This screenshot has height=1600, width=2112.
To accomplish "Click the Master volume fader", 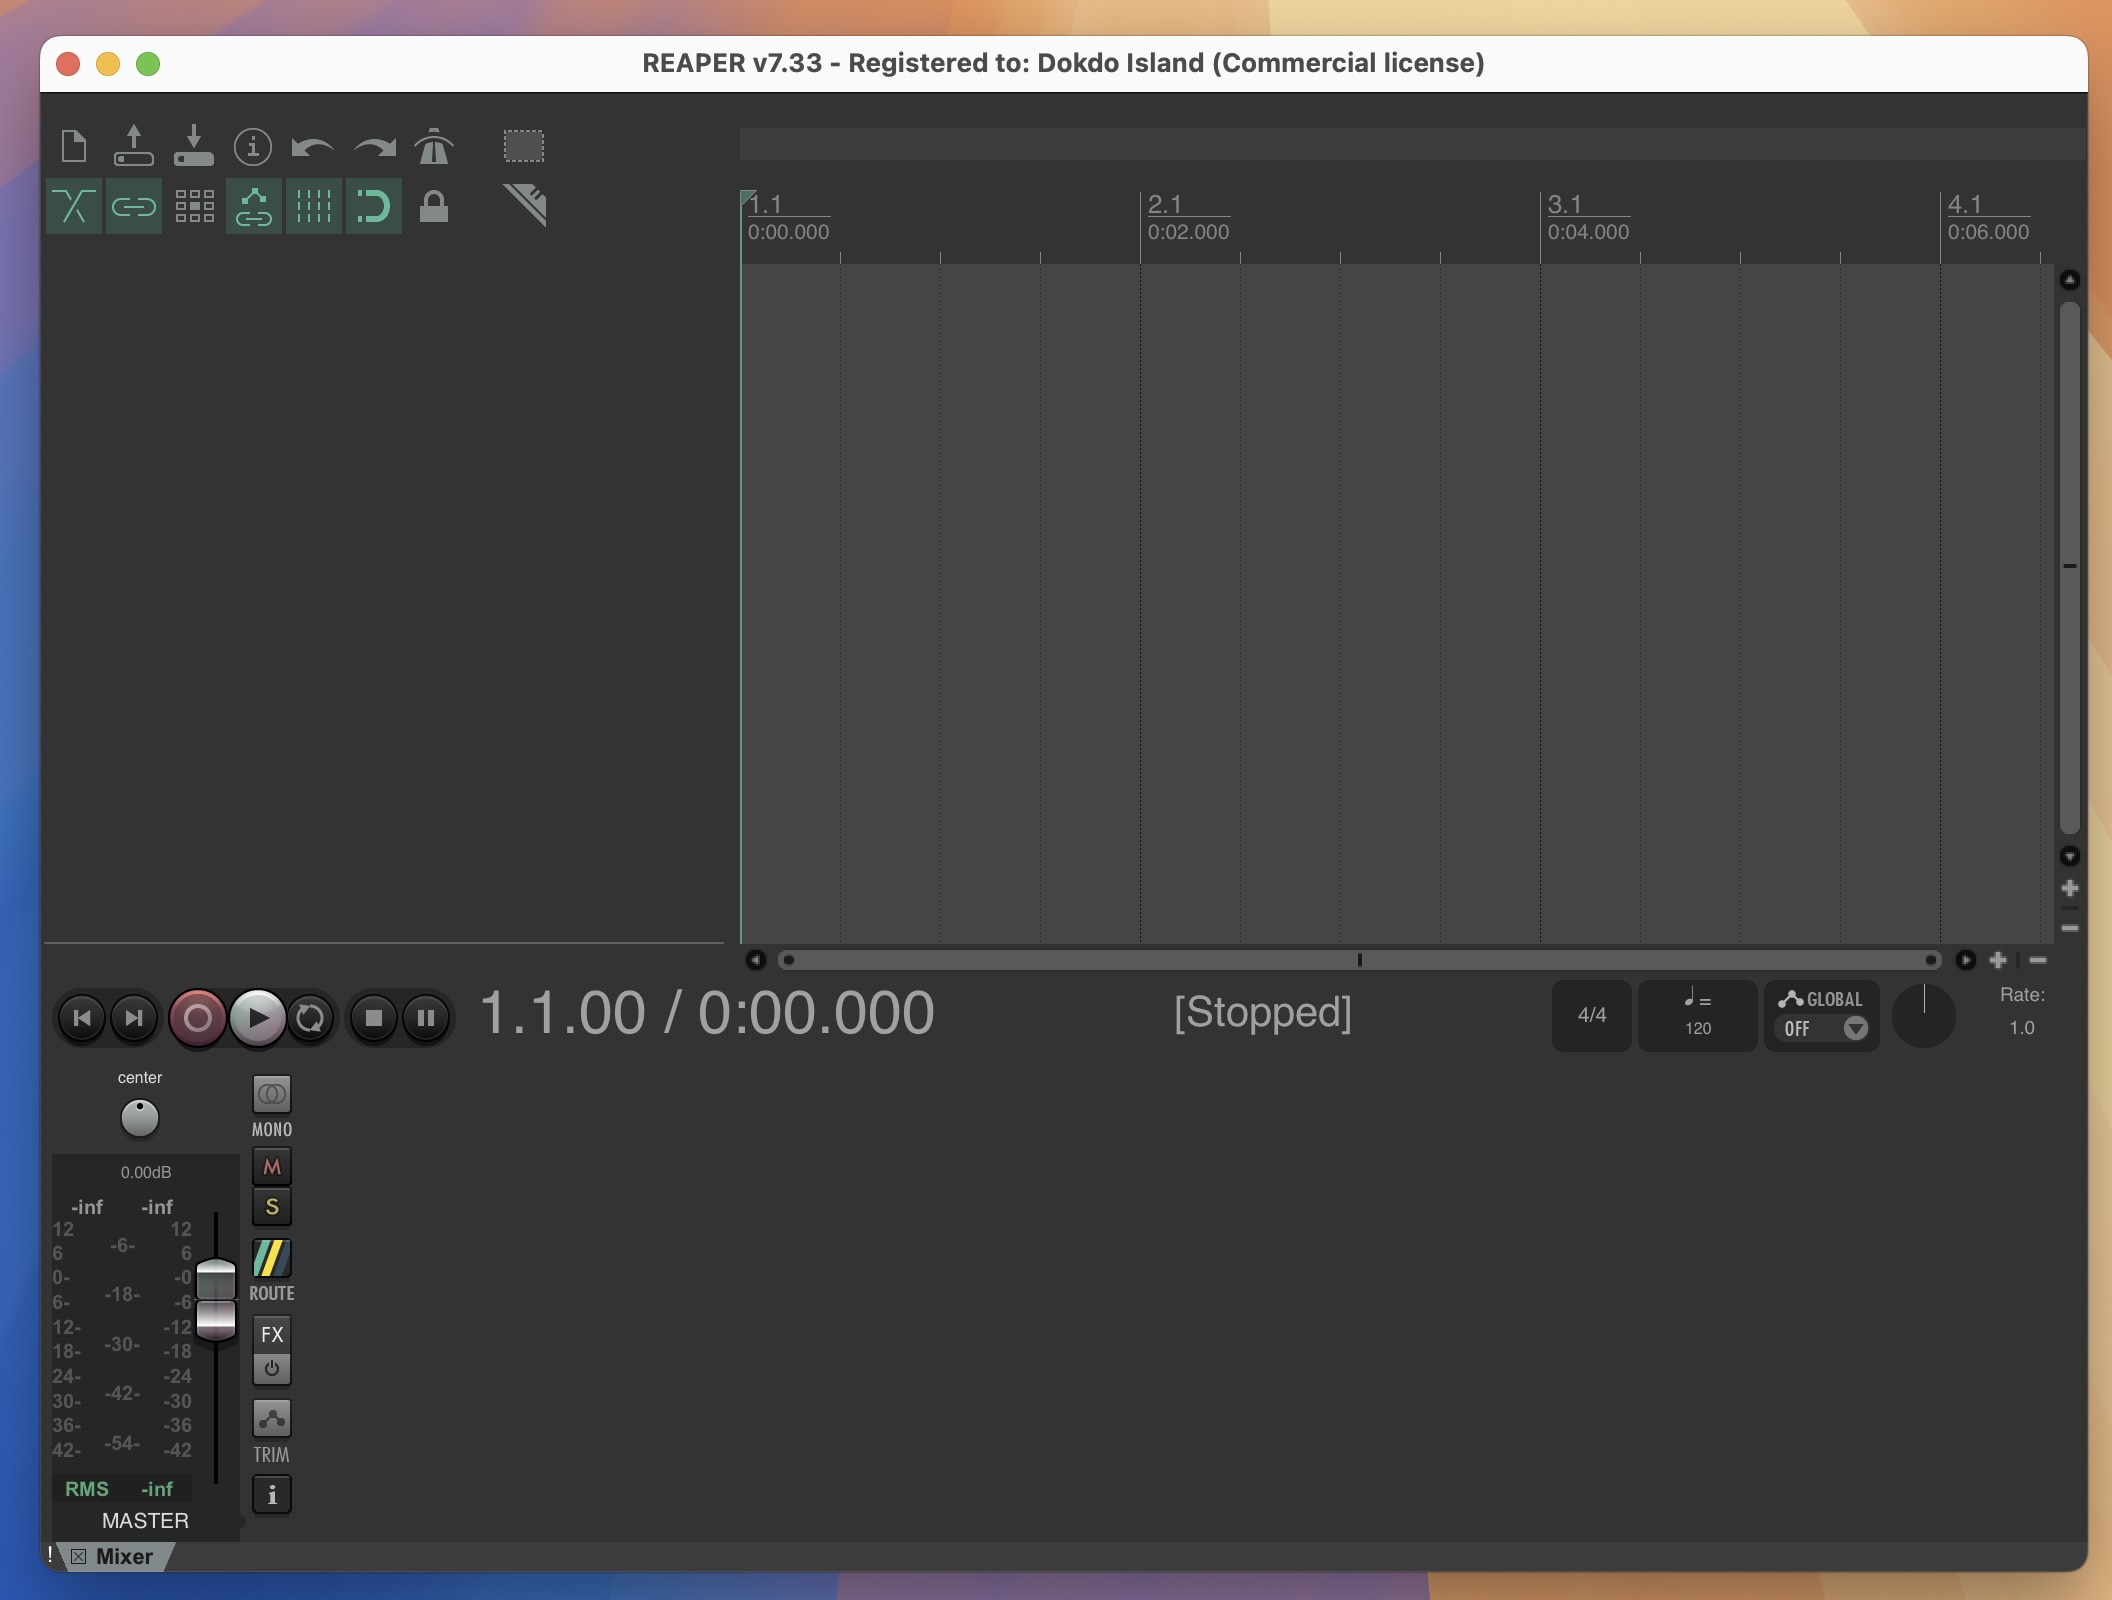I will click(215, 1300).
